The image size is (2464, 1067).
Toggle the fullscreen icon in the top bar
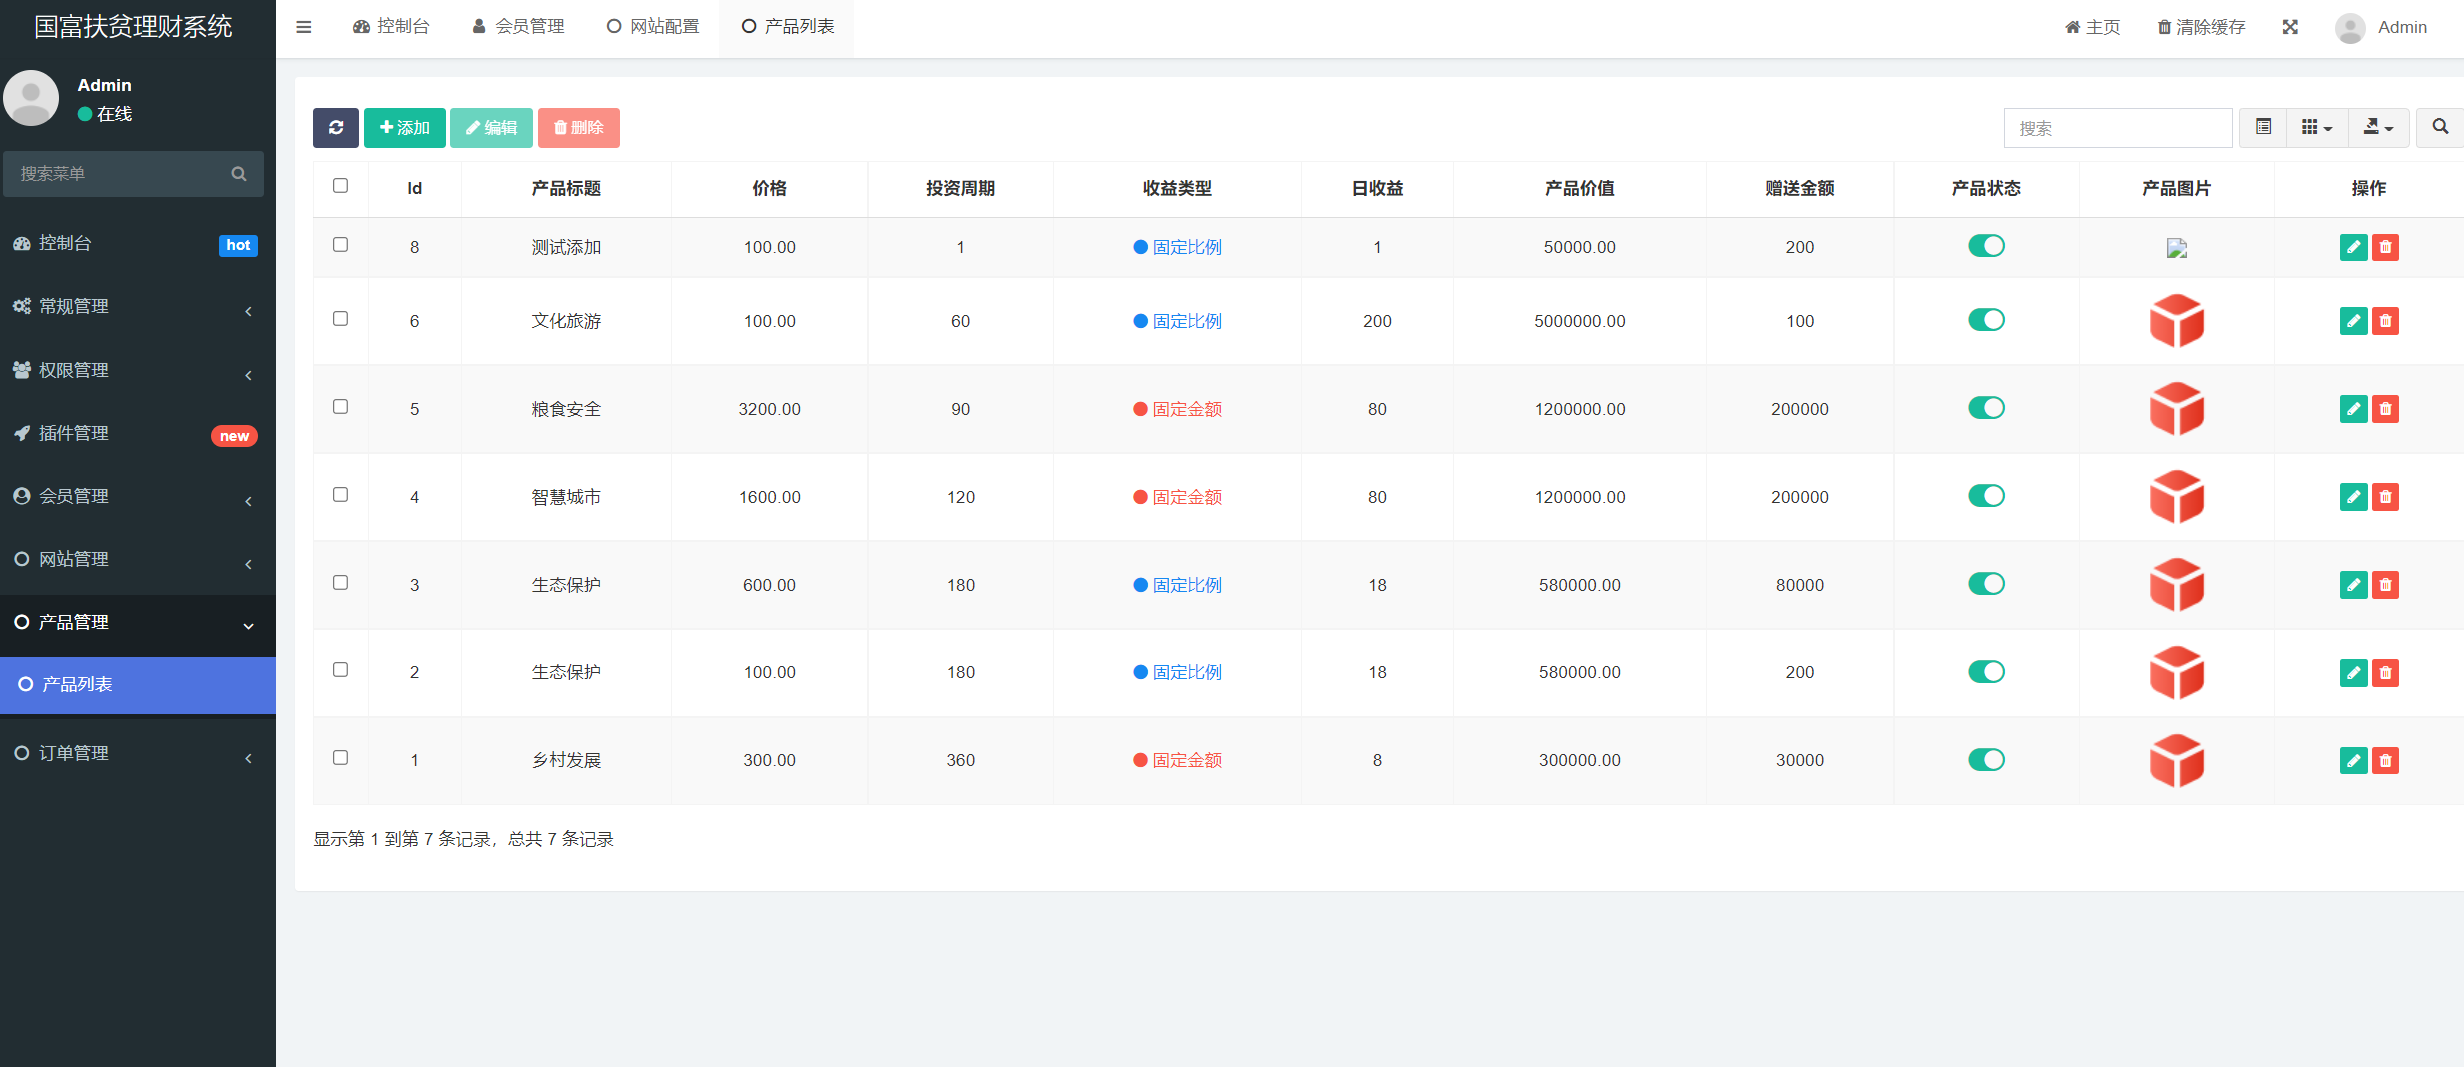[x=2290, y=26]
